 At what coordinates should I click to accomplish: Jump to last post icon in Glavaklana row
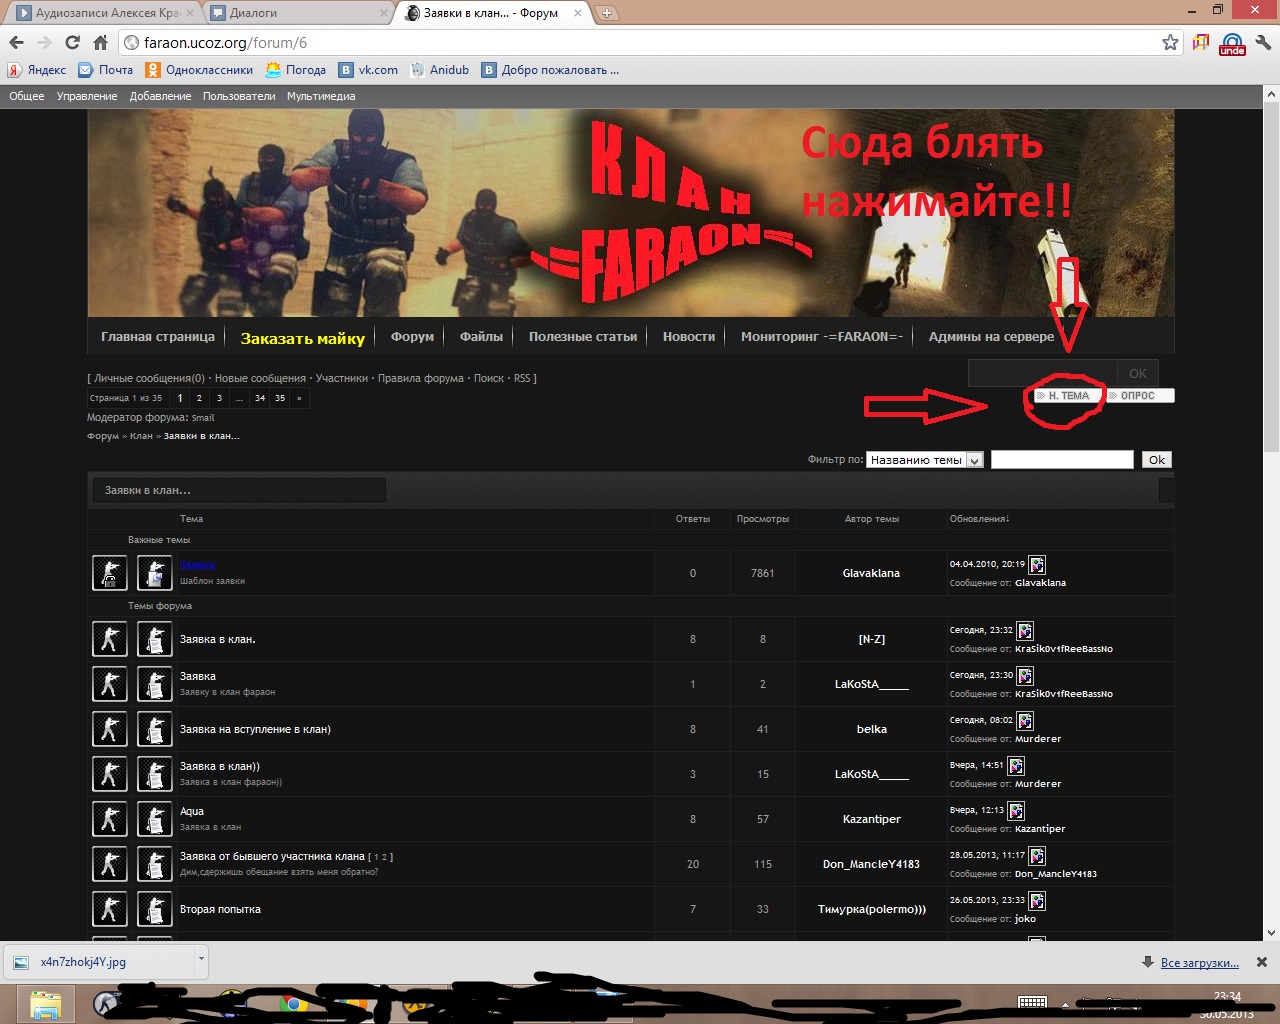point(1037,565)
